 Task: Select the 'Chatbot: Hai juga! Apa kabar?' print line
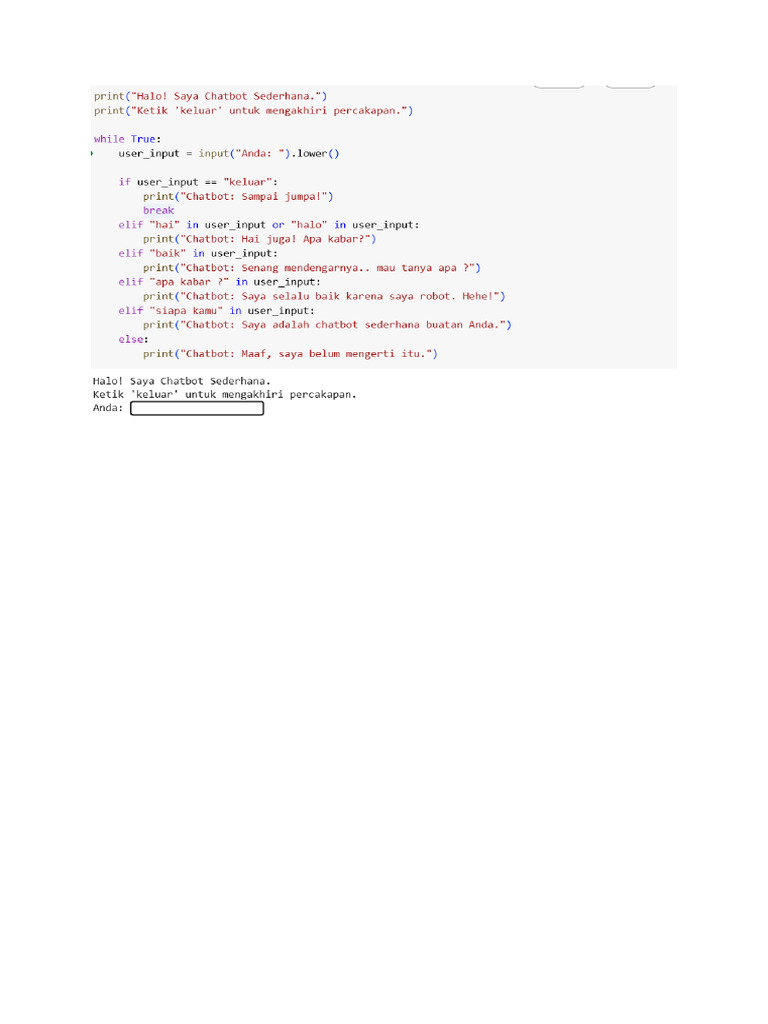(x=260, y=239)
